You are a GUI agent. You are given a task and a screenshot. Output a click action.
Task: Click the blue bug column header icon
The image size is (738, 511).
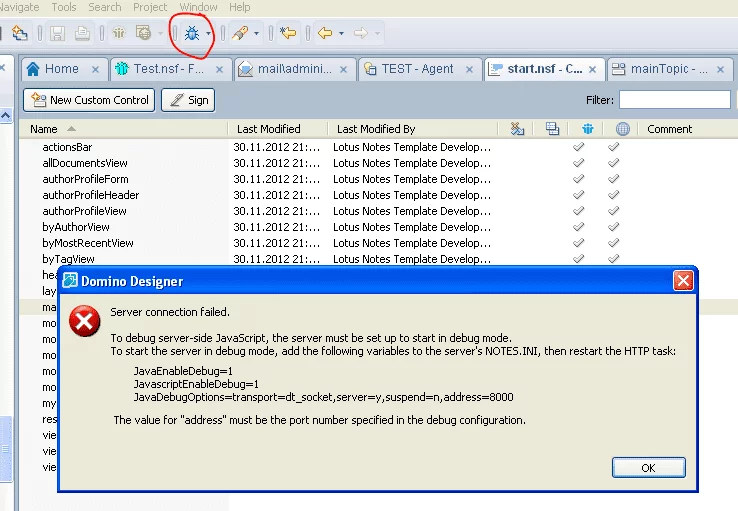click(x=588, y=129)
